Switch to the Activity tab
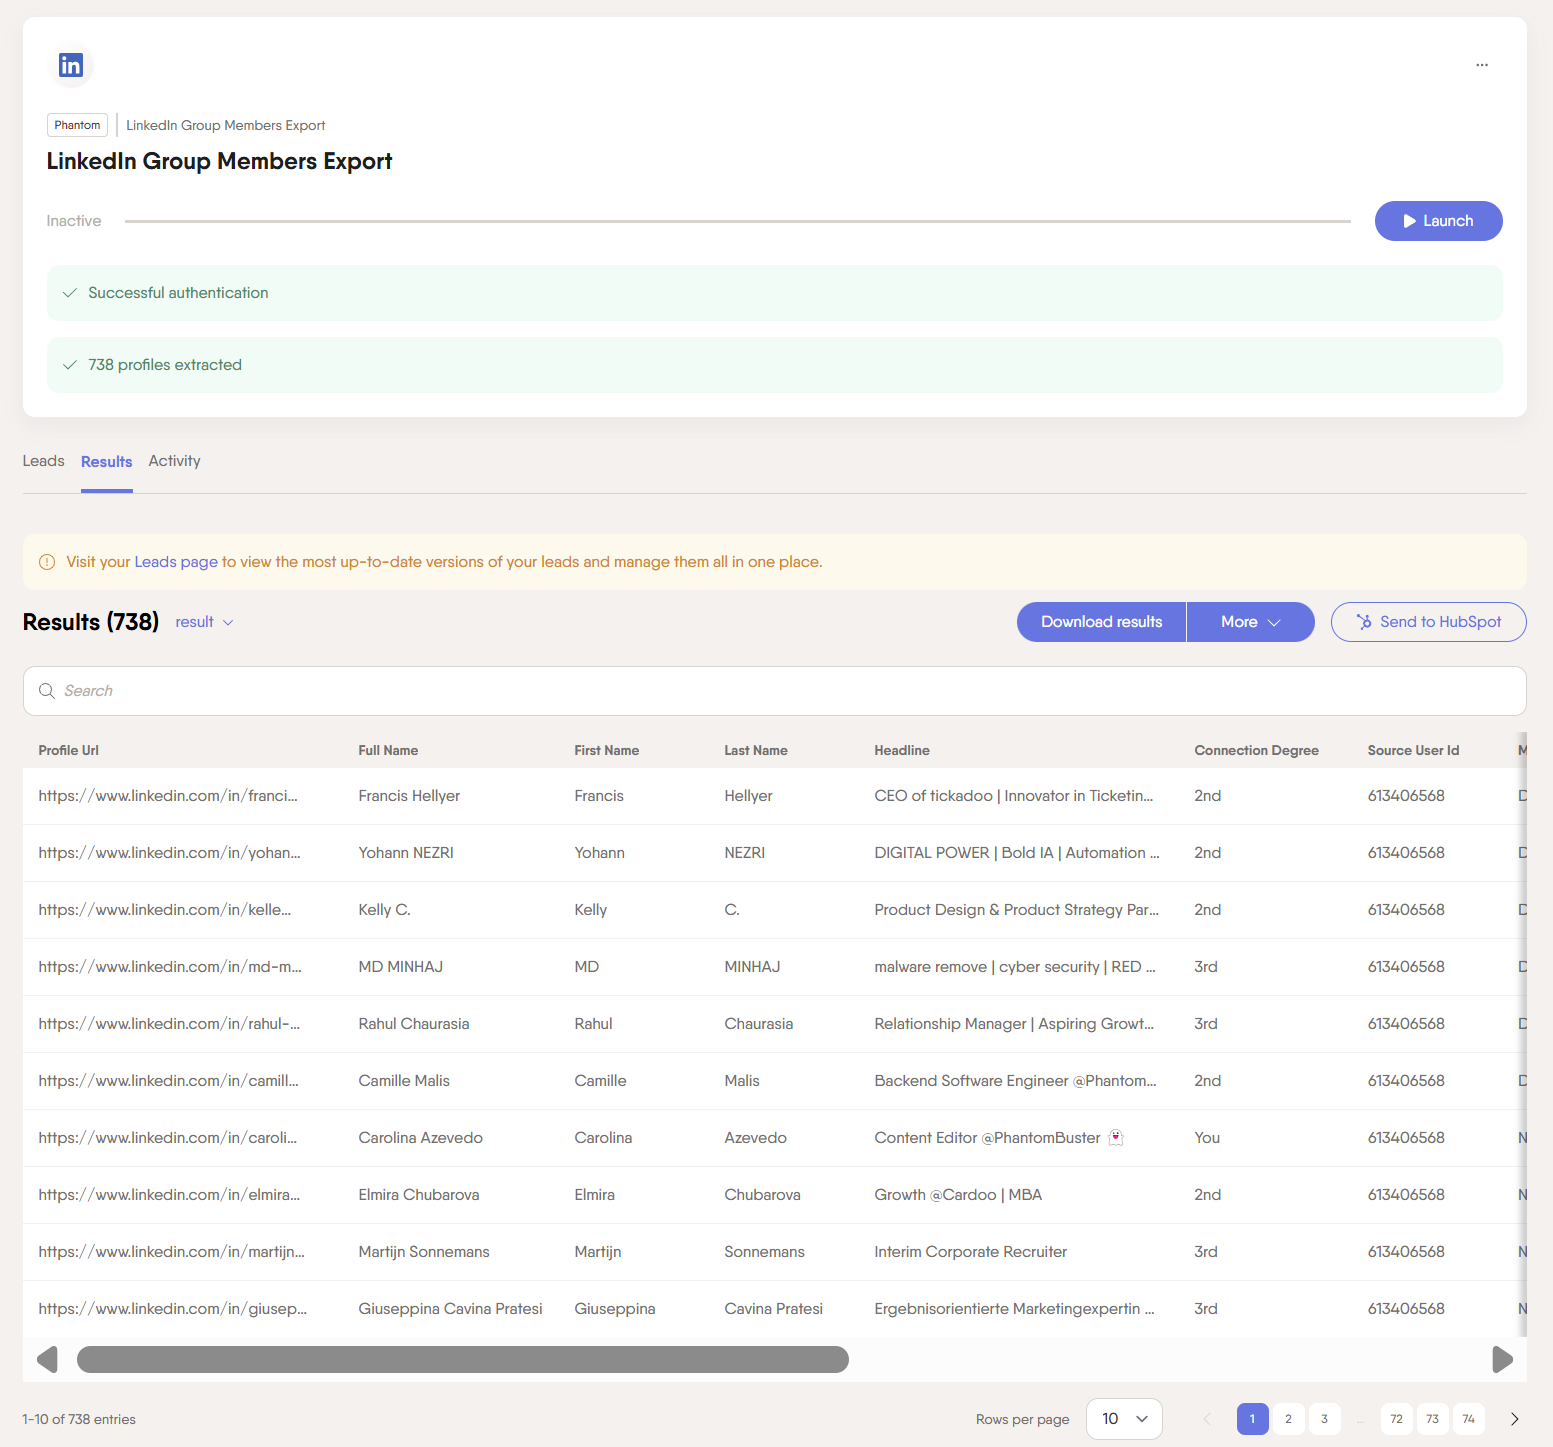The height and width of the screenshot is (1447, 1553). point(174,461)
